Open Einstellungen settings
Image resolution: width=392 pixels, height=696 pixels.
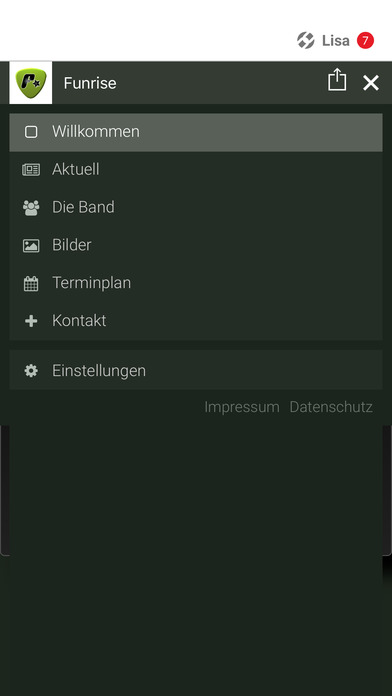[196, 370]
